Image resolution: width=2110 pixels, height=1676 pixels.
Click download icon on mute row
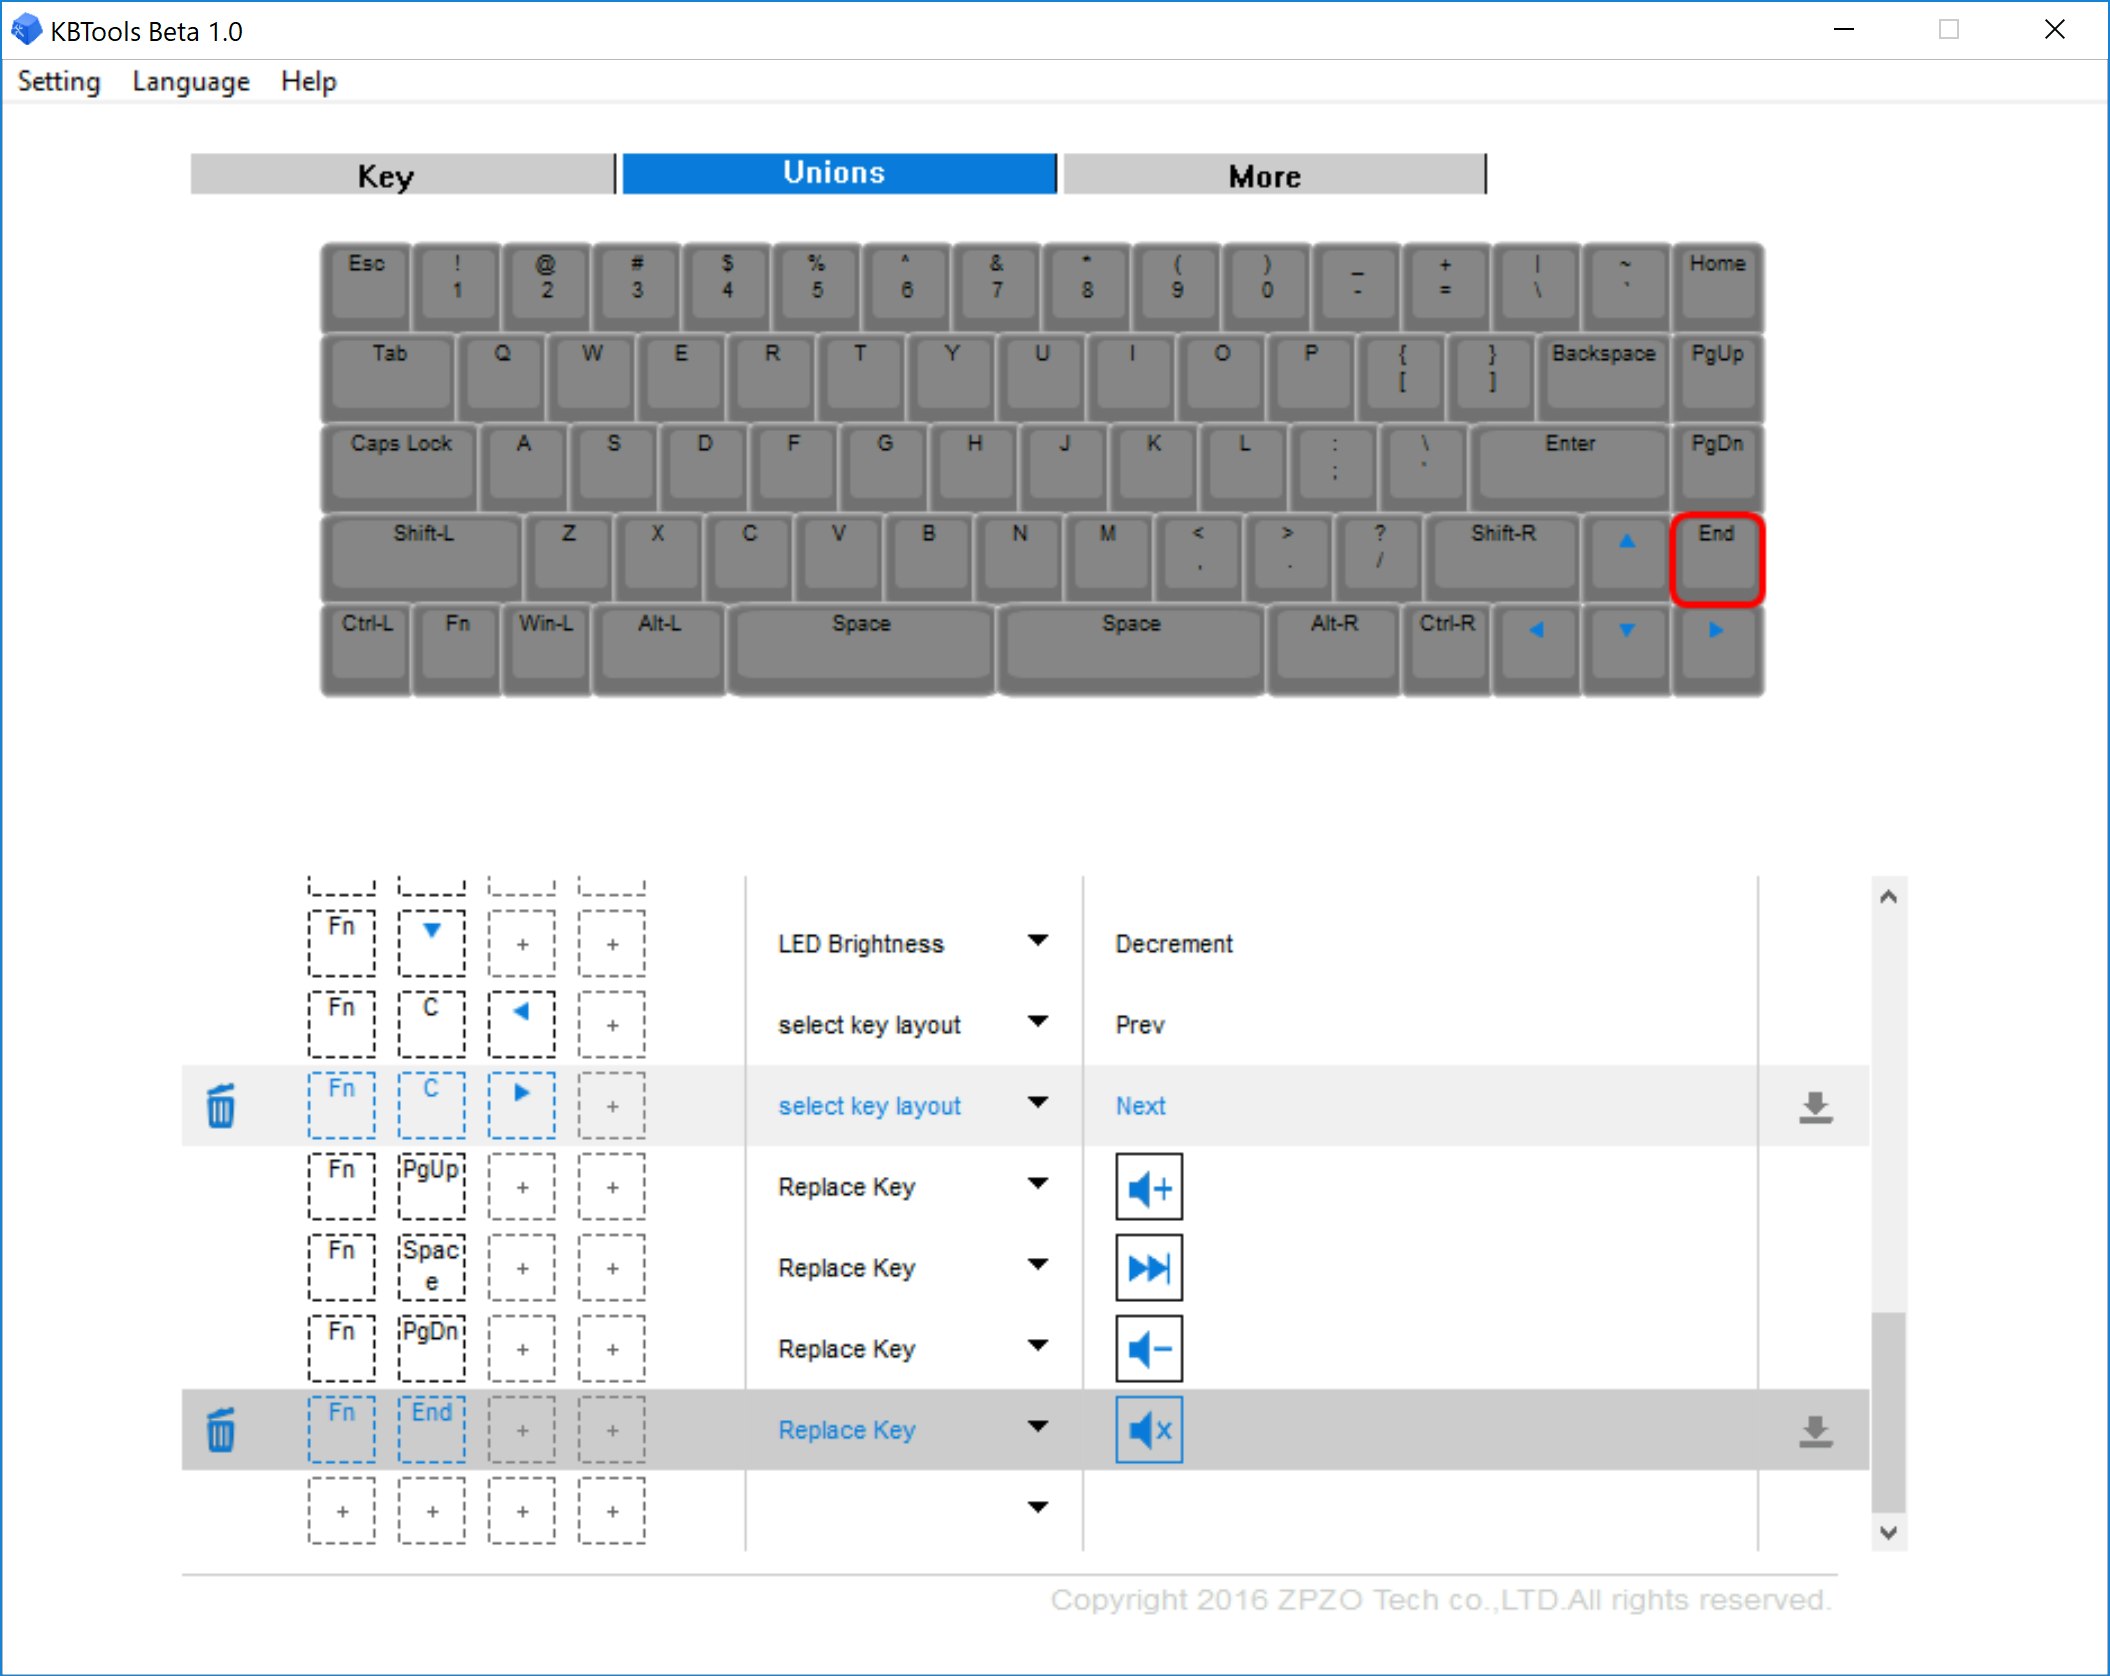[x=1814, y=1430]
